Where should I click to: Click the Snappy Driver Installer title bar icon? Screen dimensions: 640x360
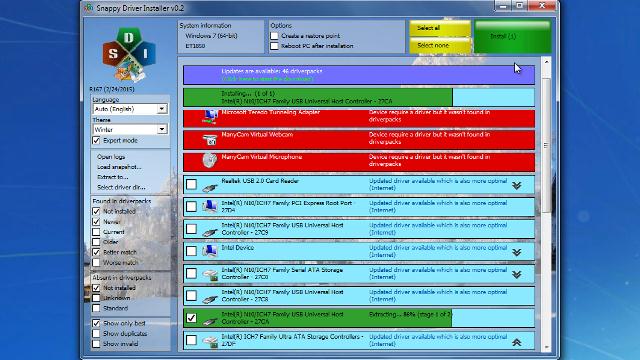pos(89,8)
